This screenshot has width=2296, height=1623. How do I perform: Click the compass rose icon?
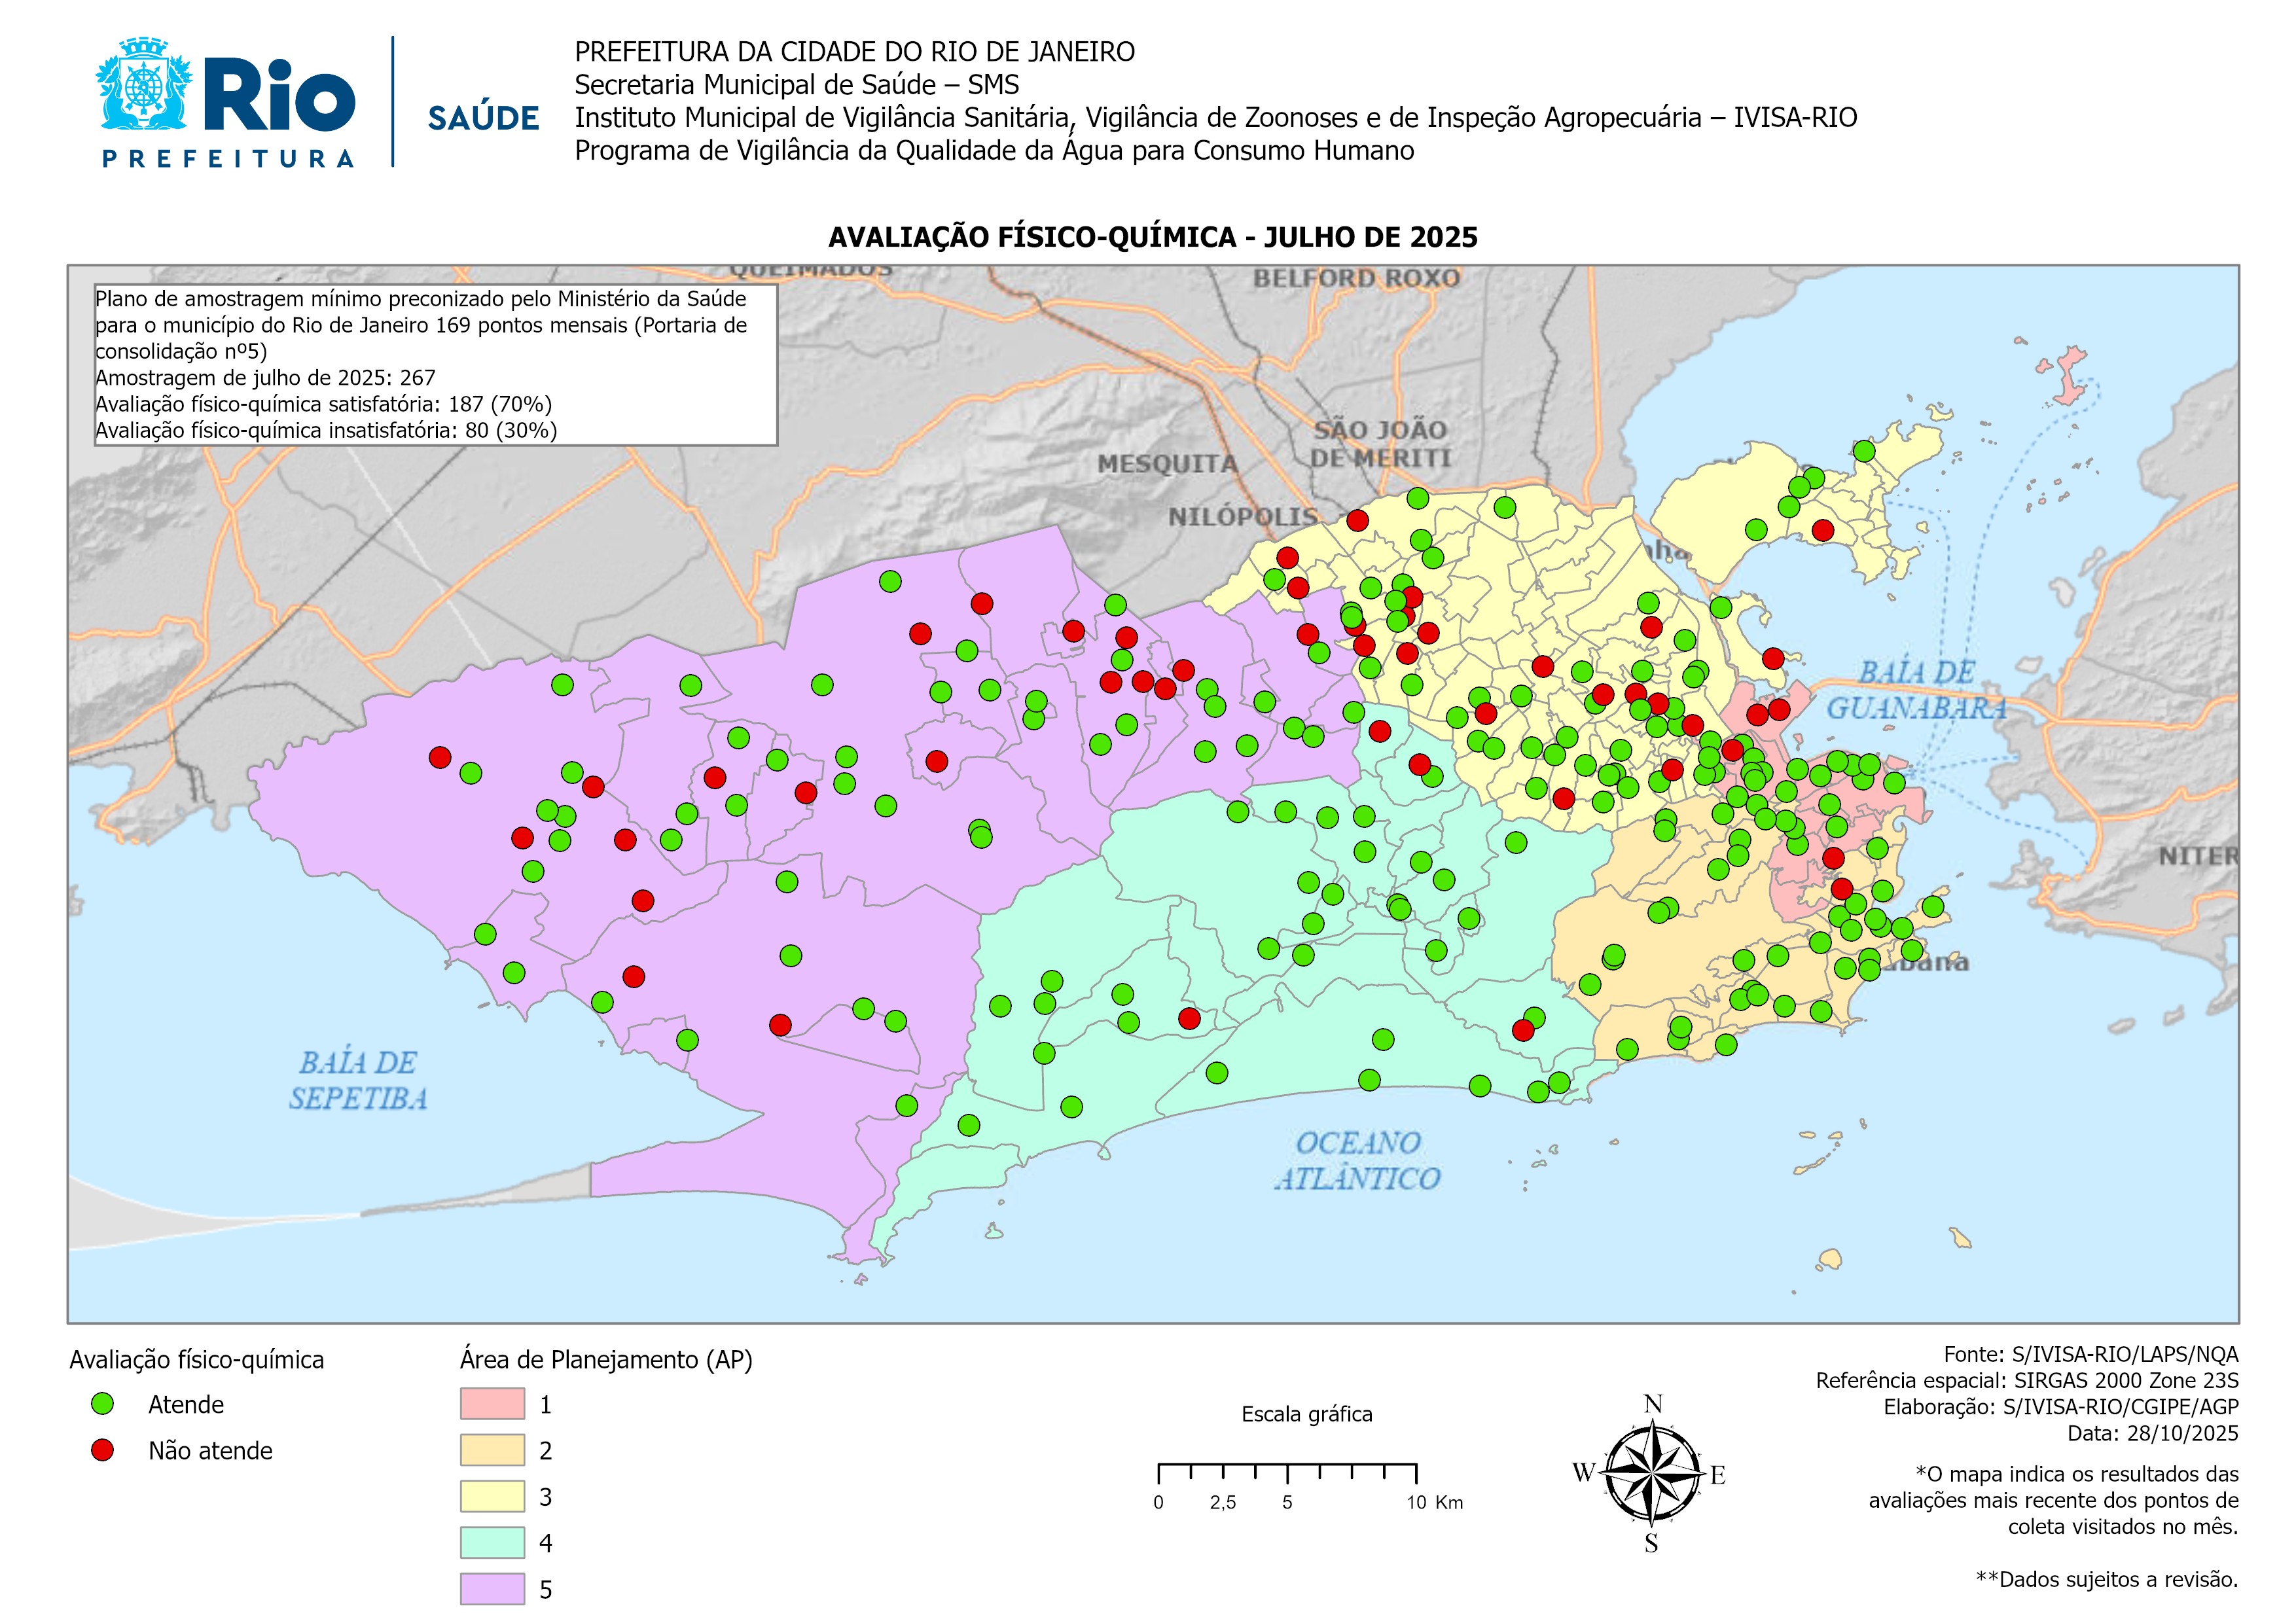click(1652, 1473)
